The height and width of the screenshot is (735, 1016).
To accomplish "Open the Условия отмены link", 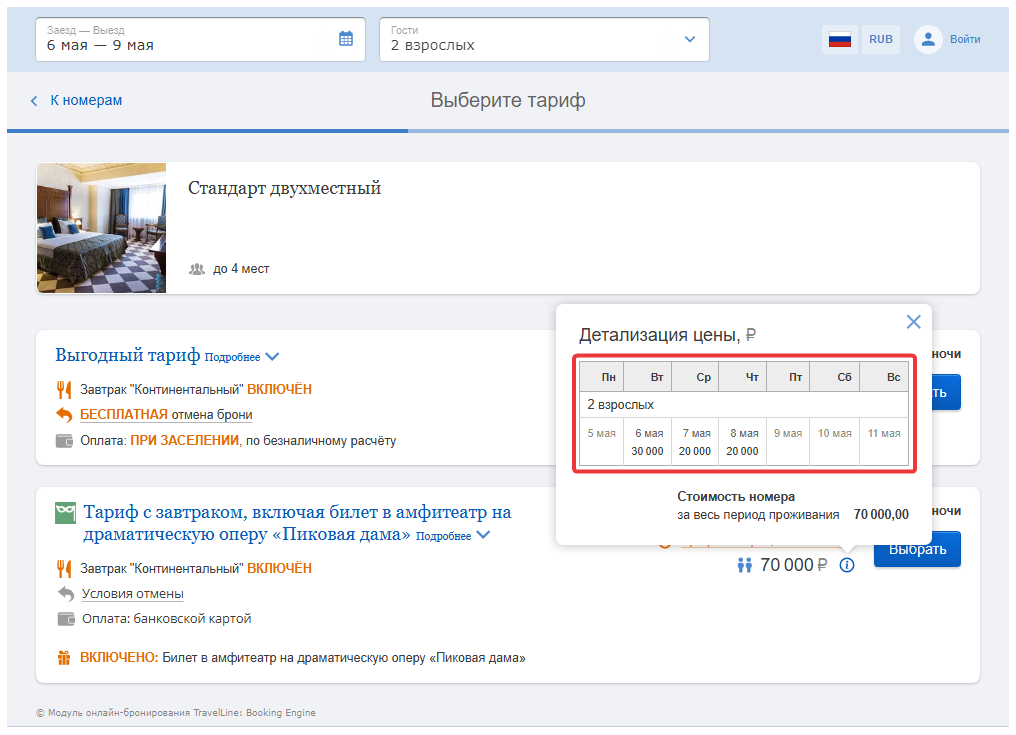I will point(133,594).
